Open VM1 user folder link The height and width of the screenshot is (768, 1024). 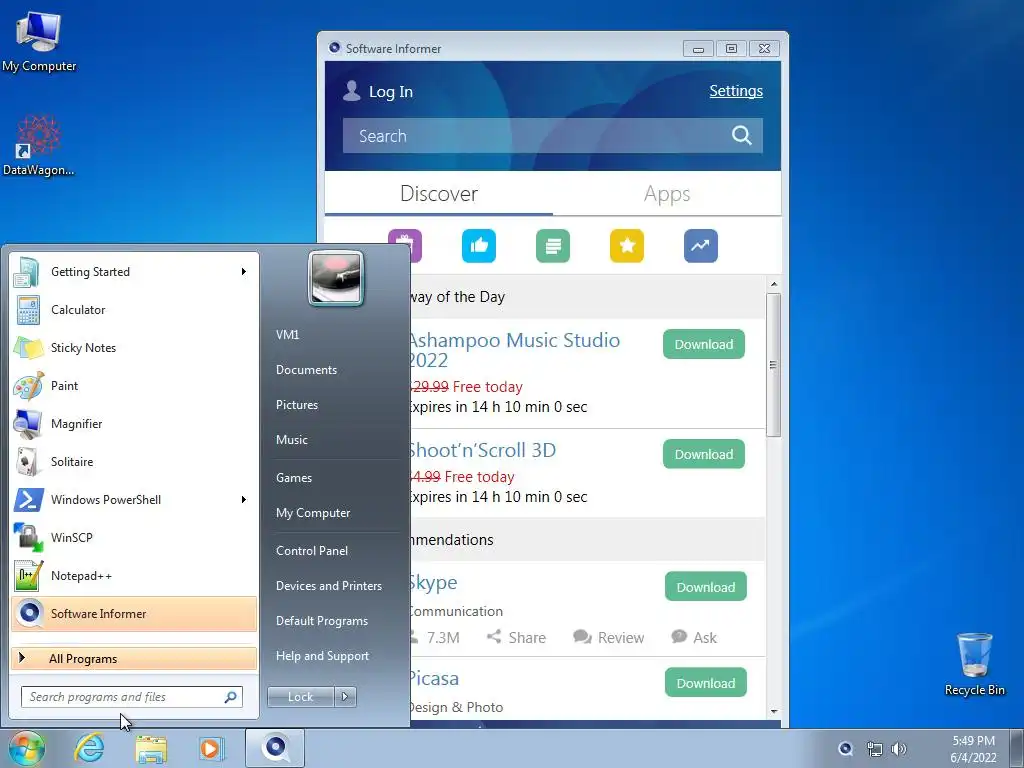pyautogui.click(x=287, y=335)
